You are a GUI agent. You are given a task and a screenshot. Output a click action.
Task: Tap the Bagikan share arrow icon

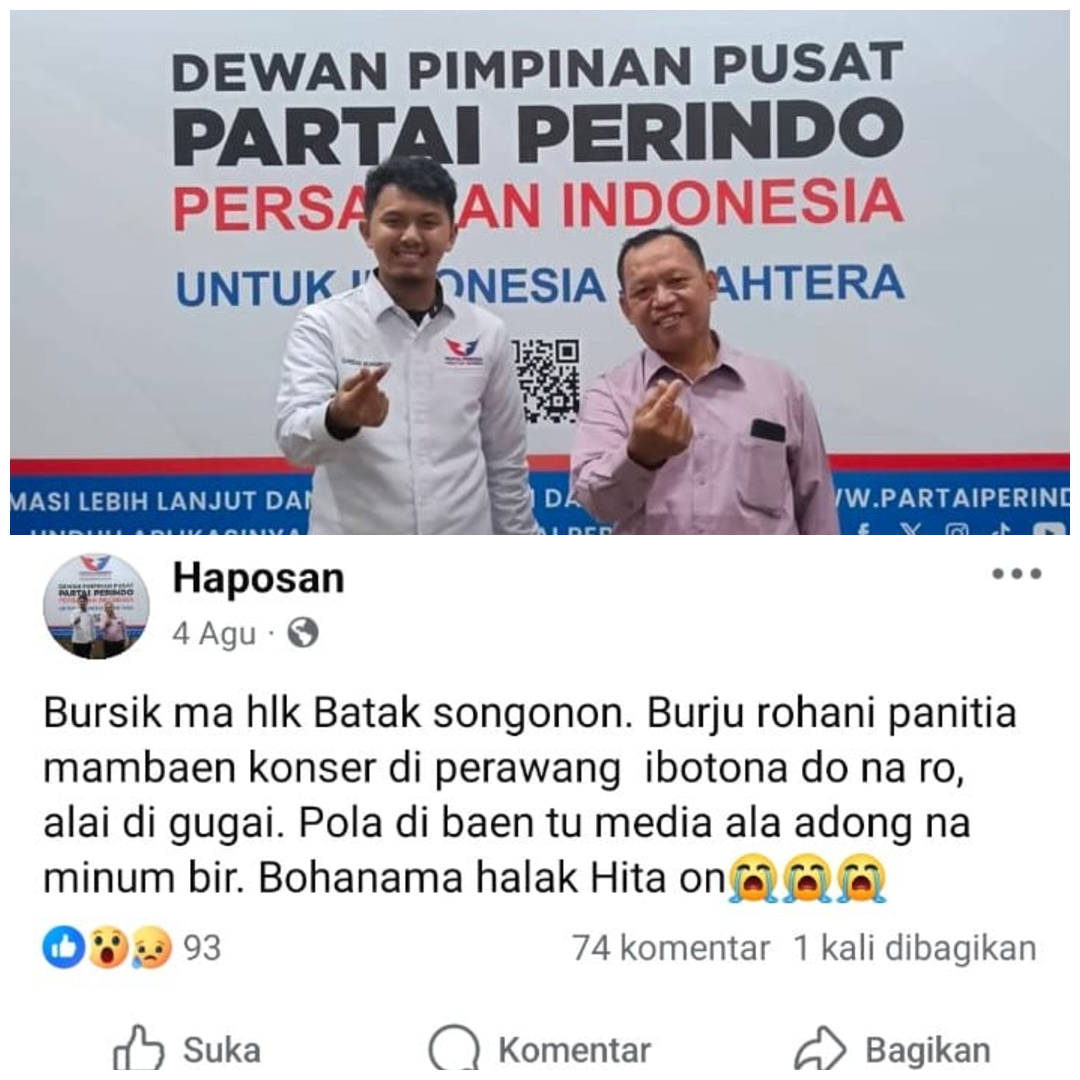click(x=820, y=1049)
